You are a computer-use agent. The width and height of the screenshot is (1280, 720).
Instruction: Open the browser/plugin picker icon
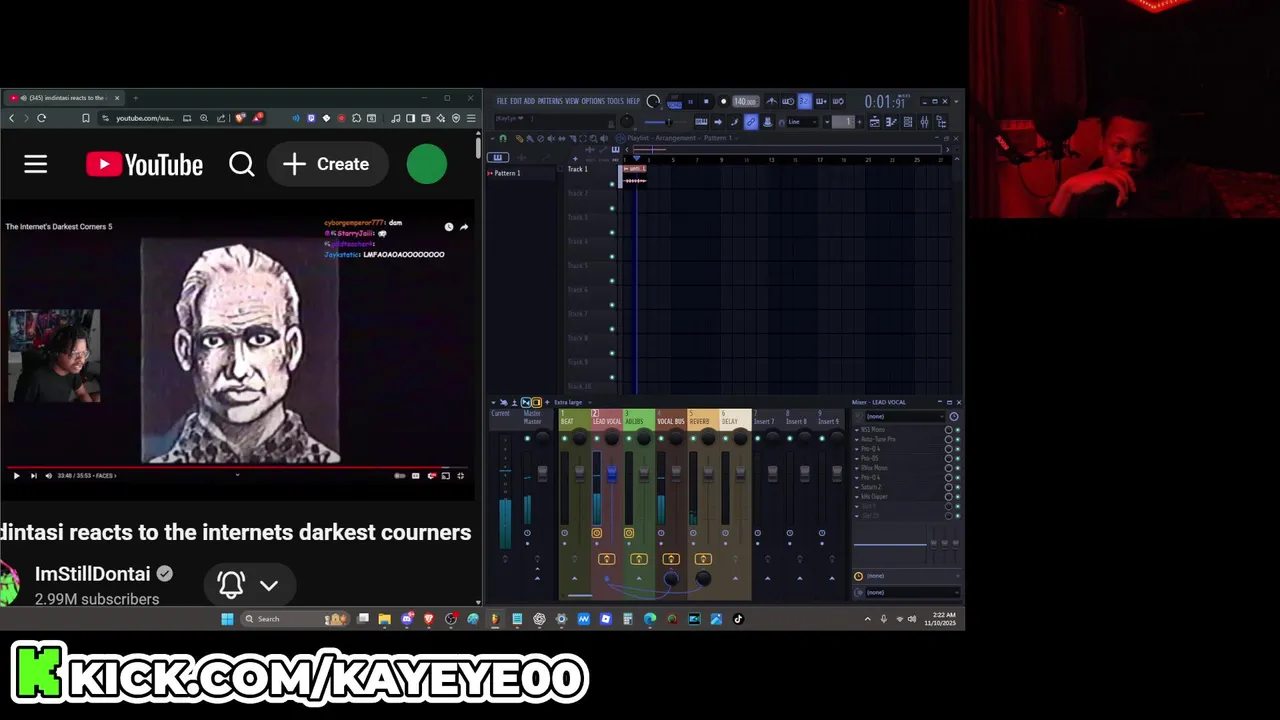[941, 122]
